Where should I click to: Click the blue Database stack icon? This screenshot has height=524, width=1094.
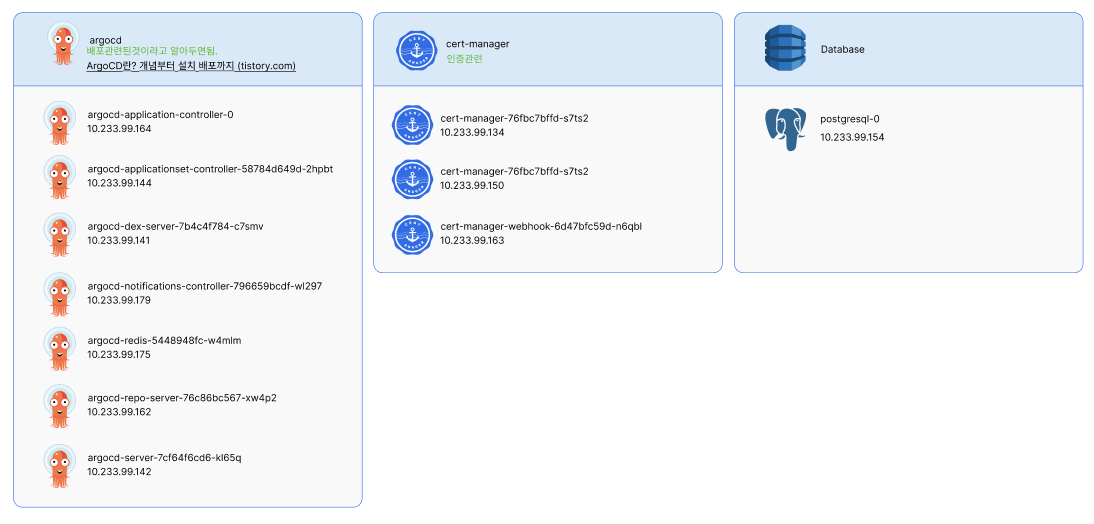pos(785,48)
